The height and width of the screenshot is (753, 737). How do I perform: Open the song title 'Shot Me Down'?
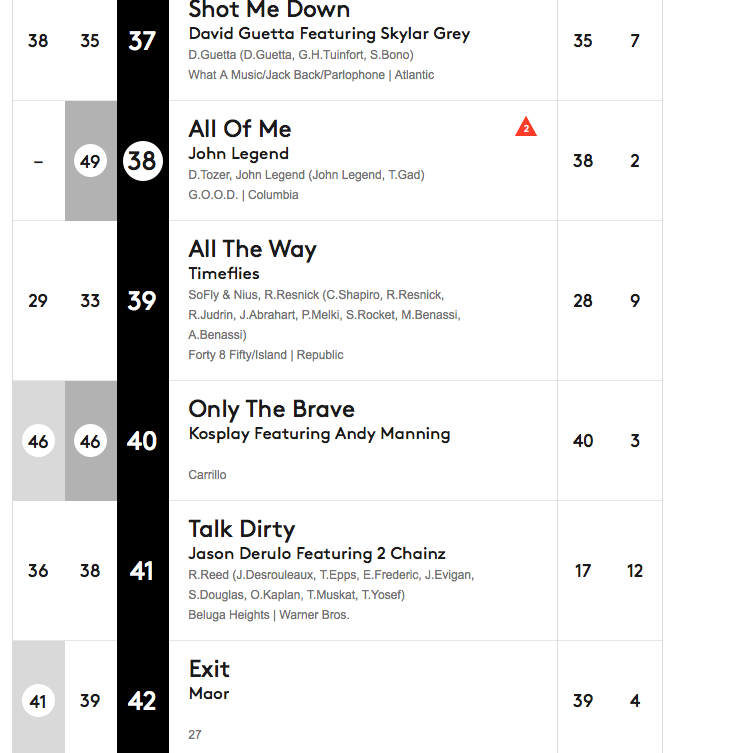(269, 10)
